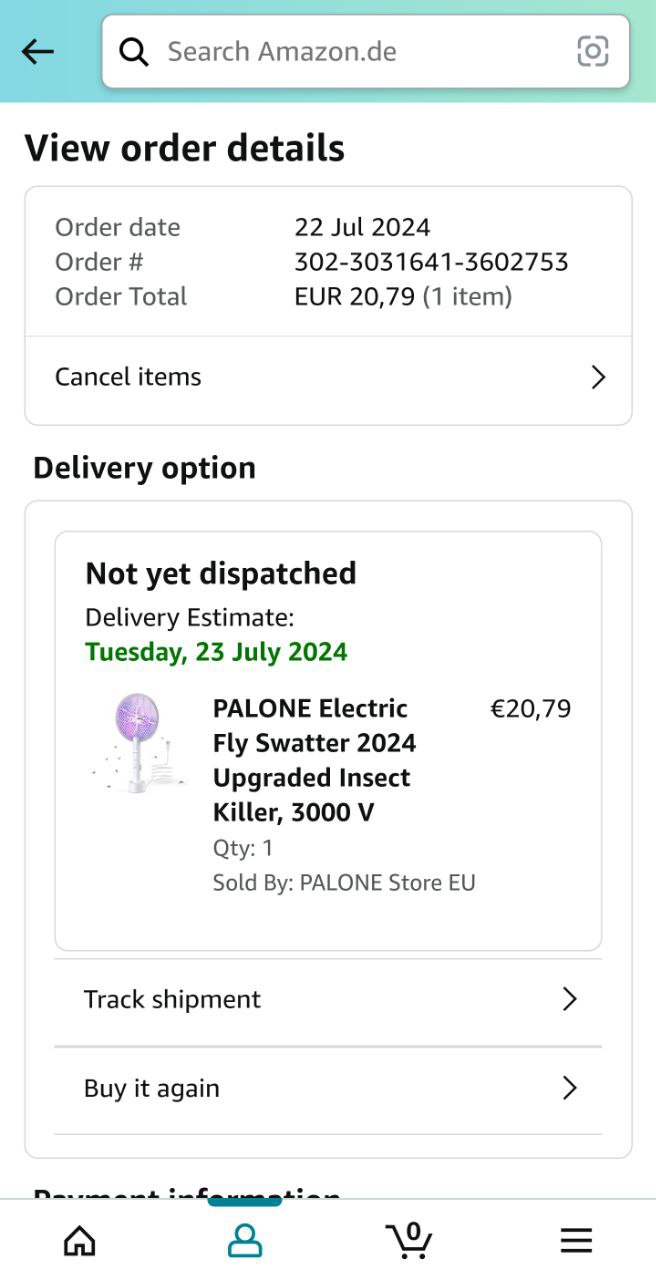Image resolution: width=656 pixels, height=1280 pixels.
Task: Choose the Buy it again option
Action: tap(152, 1088)
